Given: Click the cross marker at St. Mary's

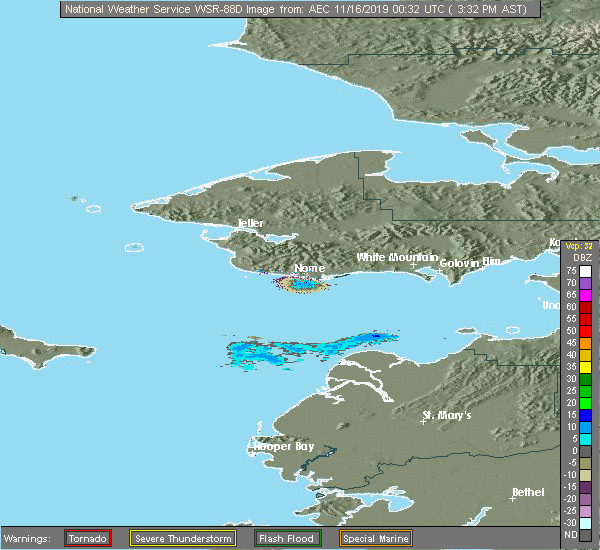Looking at the screenshot, I should (423, 422).
